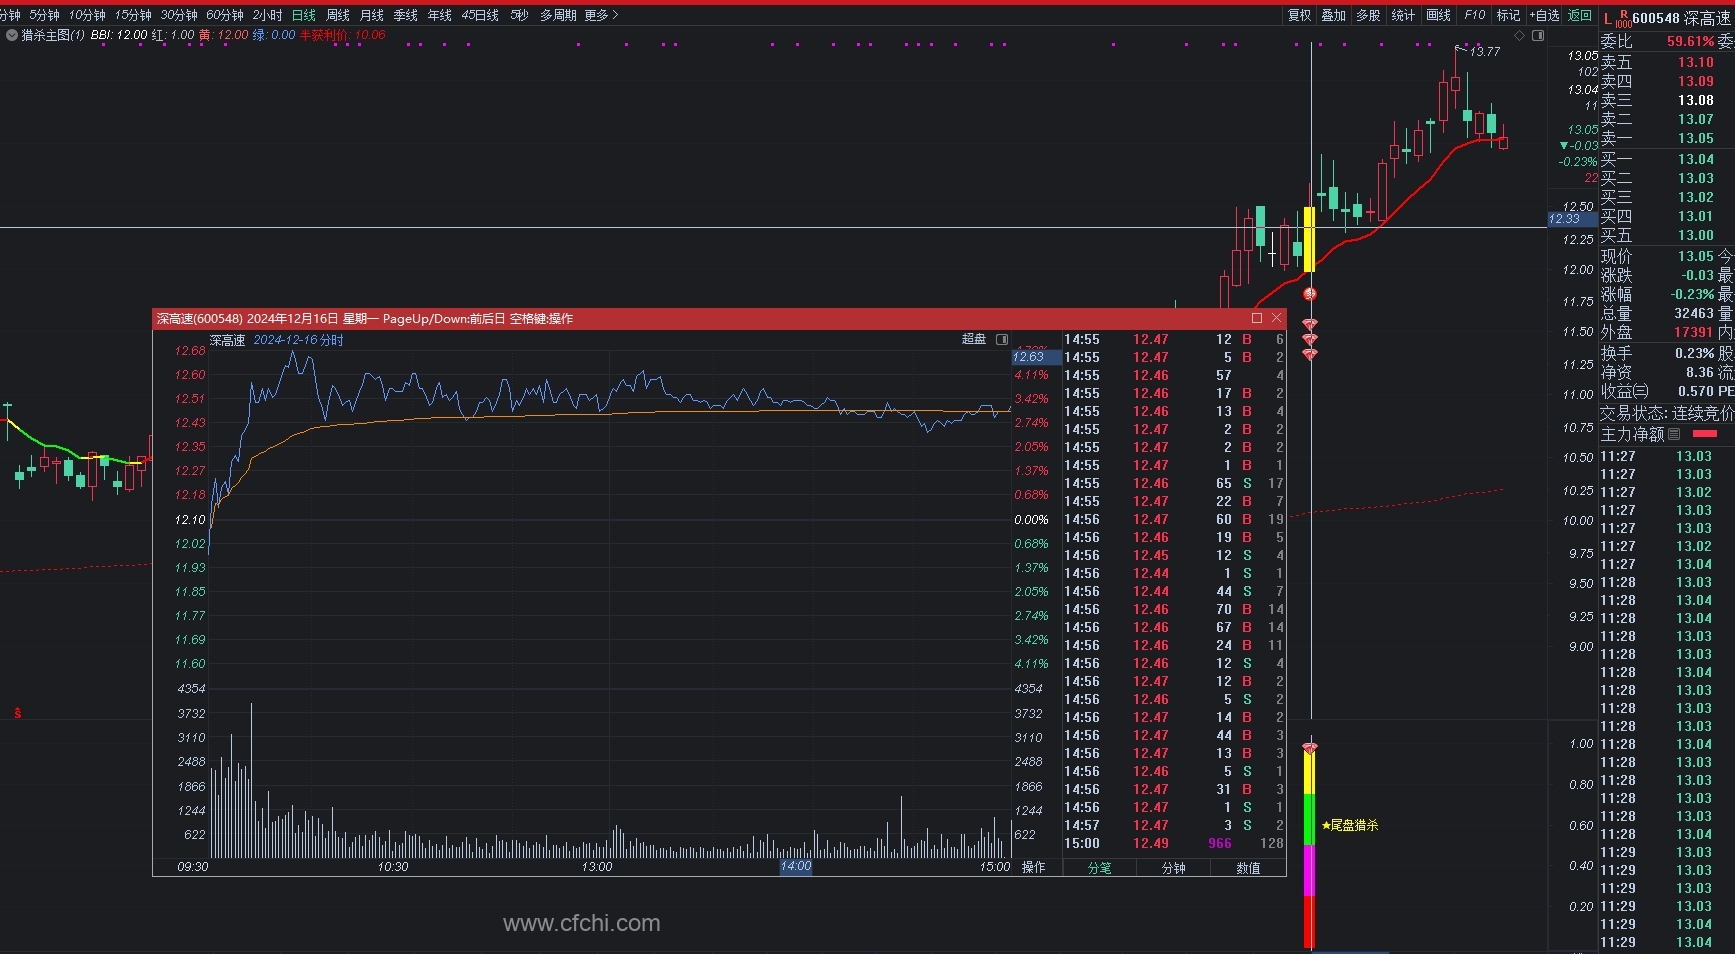Click the 叠加 overlay toolbar button
The width and height of the screenshot is (1735, 954).
(1334, 15)
